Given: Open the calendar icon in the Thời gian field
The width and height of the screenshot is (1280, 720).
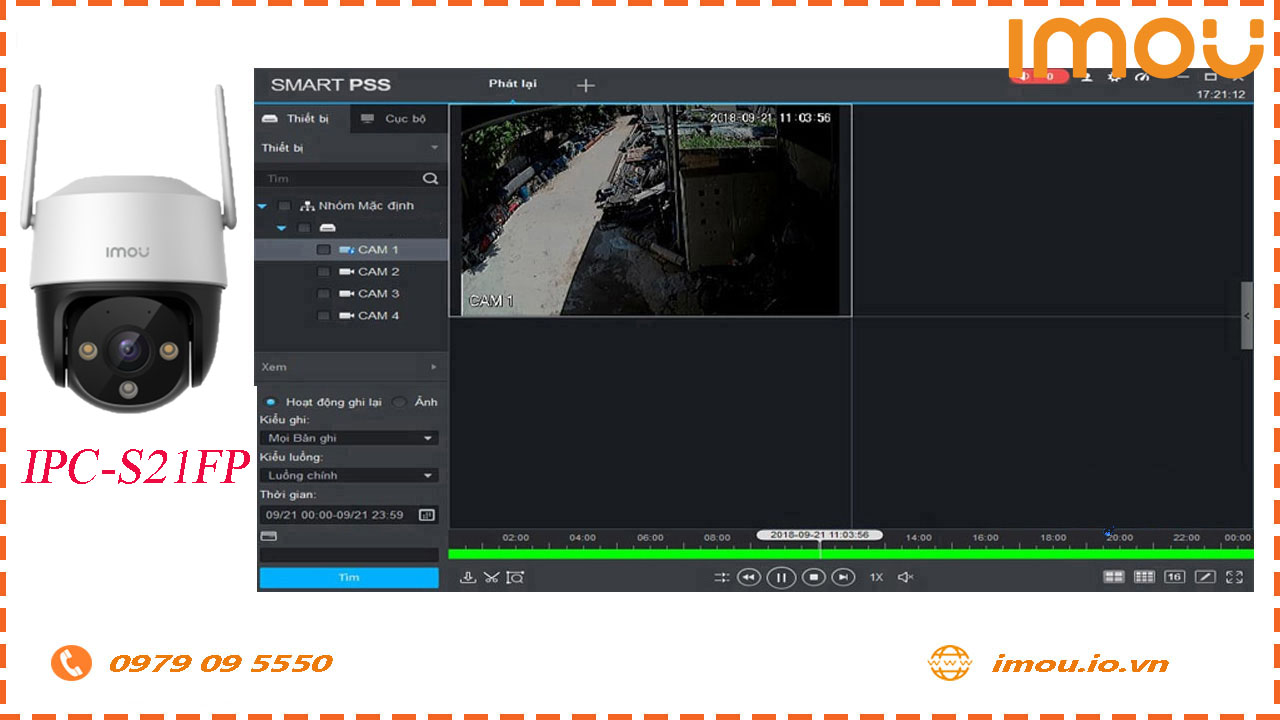Looking at the screenshot, I should (x=427, y=515).
